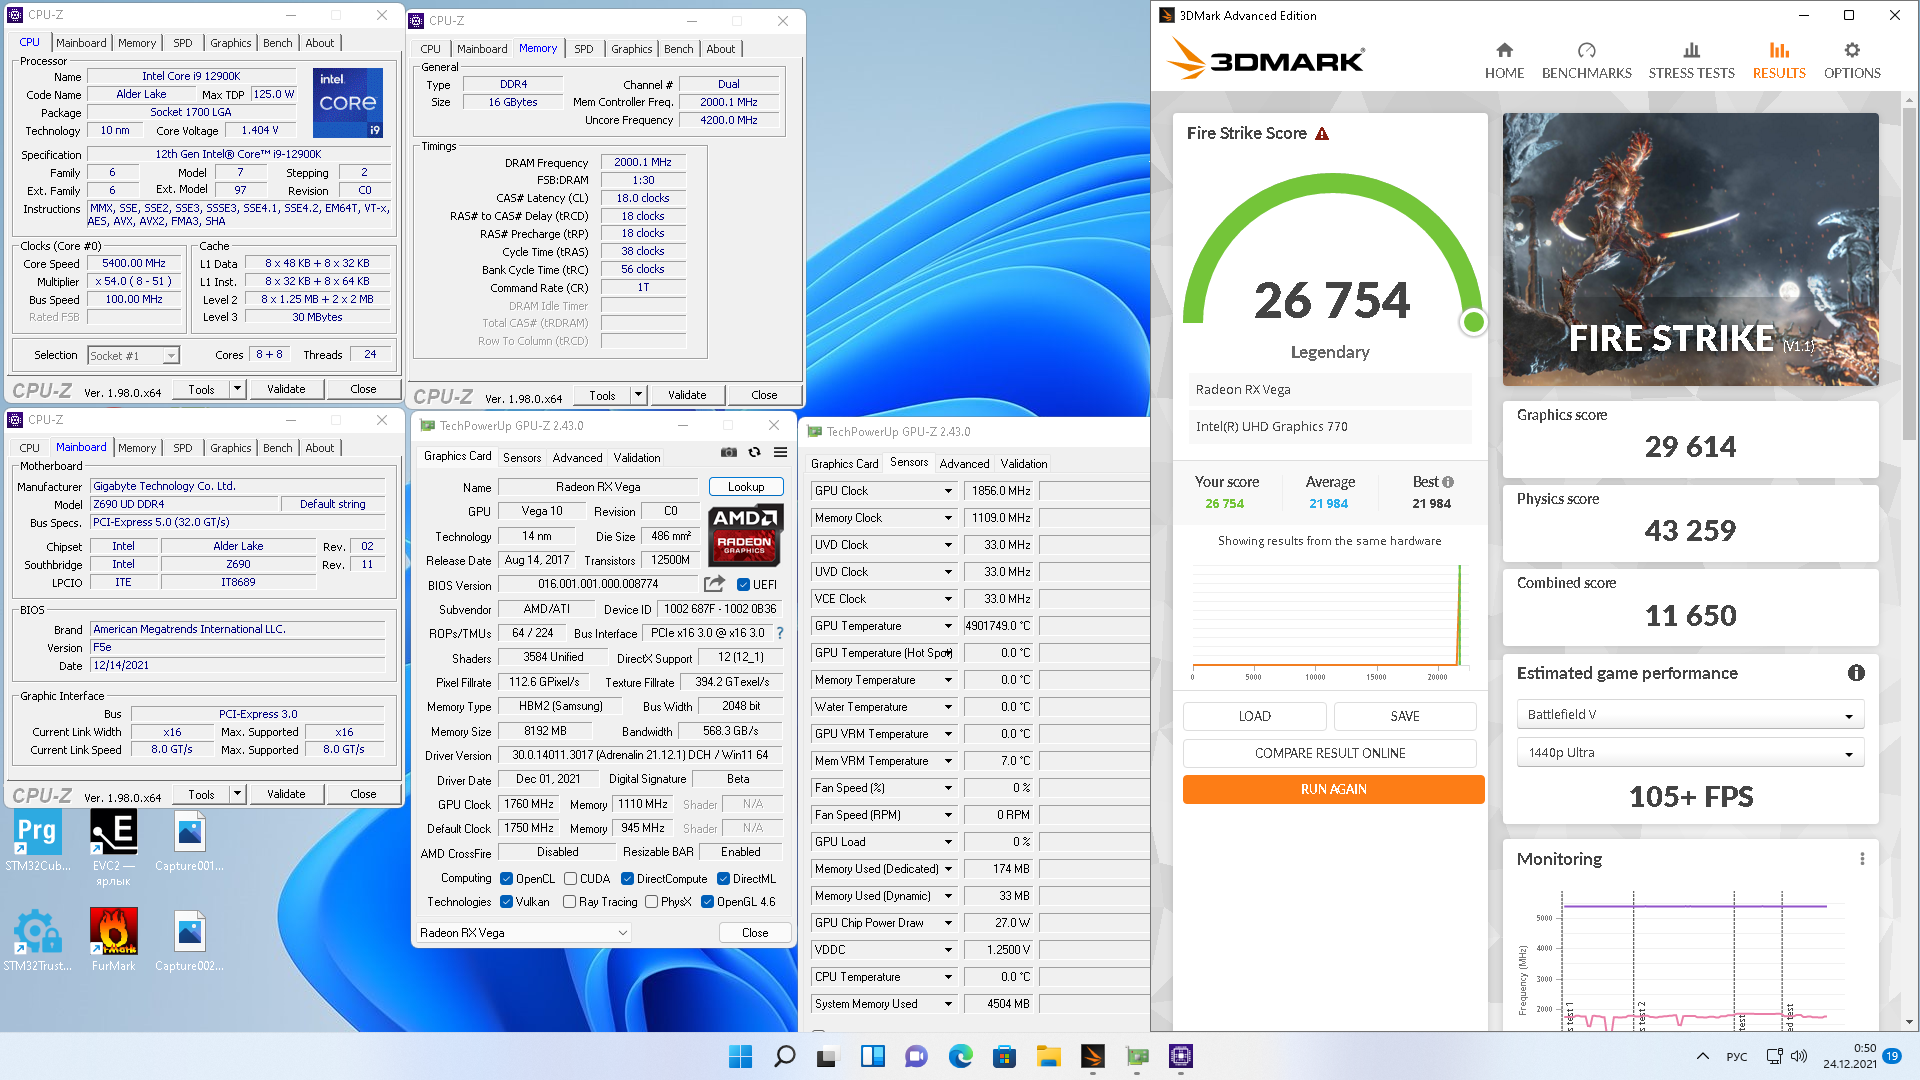Image resolution: width=1920 pixels, height=1080 pixels.
Task: Click SAVE button in 3DMark
Action: point(1405,716)
